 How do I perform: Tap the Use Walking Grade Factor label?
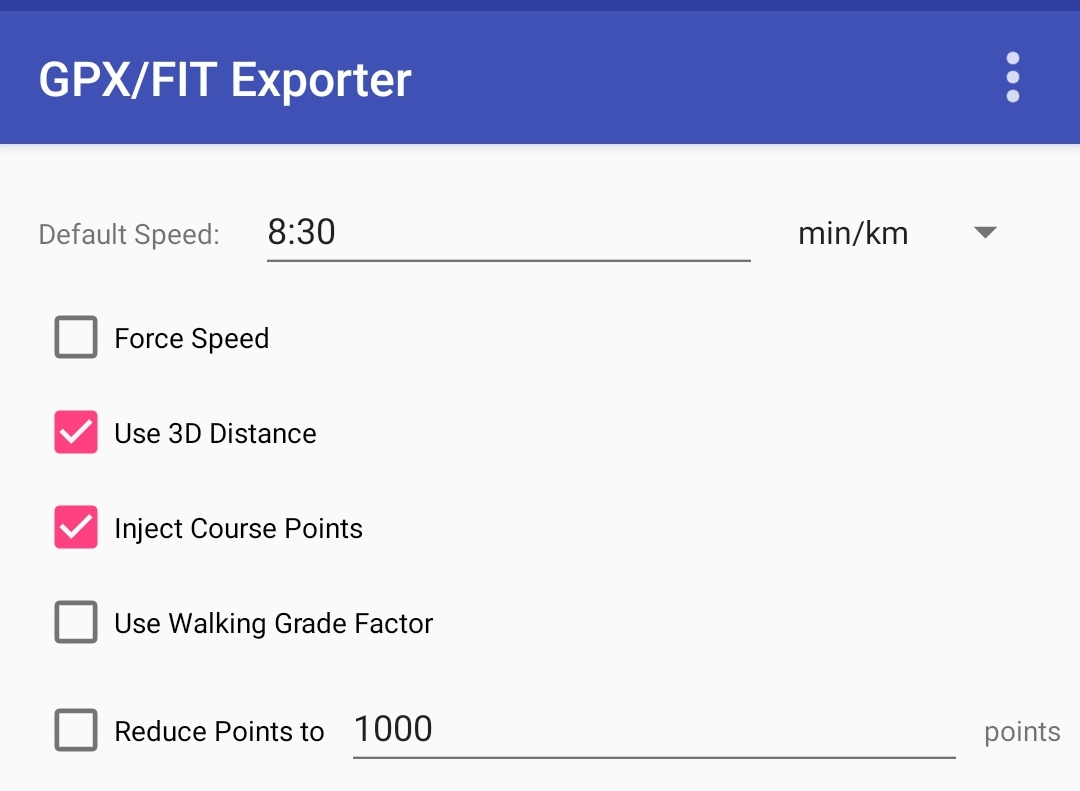coord(274,624)
